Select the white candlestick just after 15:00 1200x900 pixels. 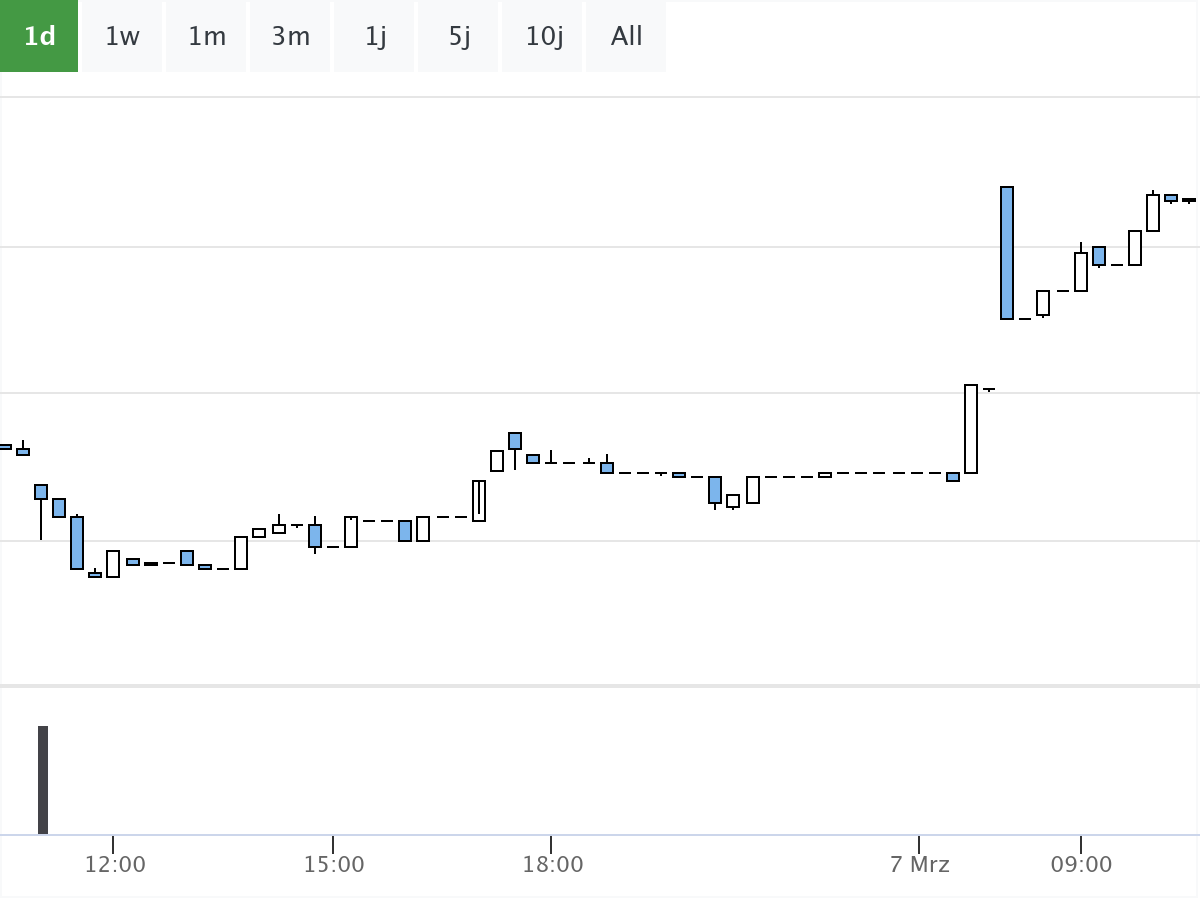[351, 532]
